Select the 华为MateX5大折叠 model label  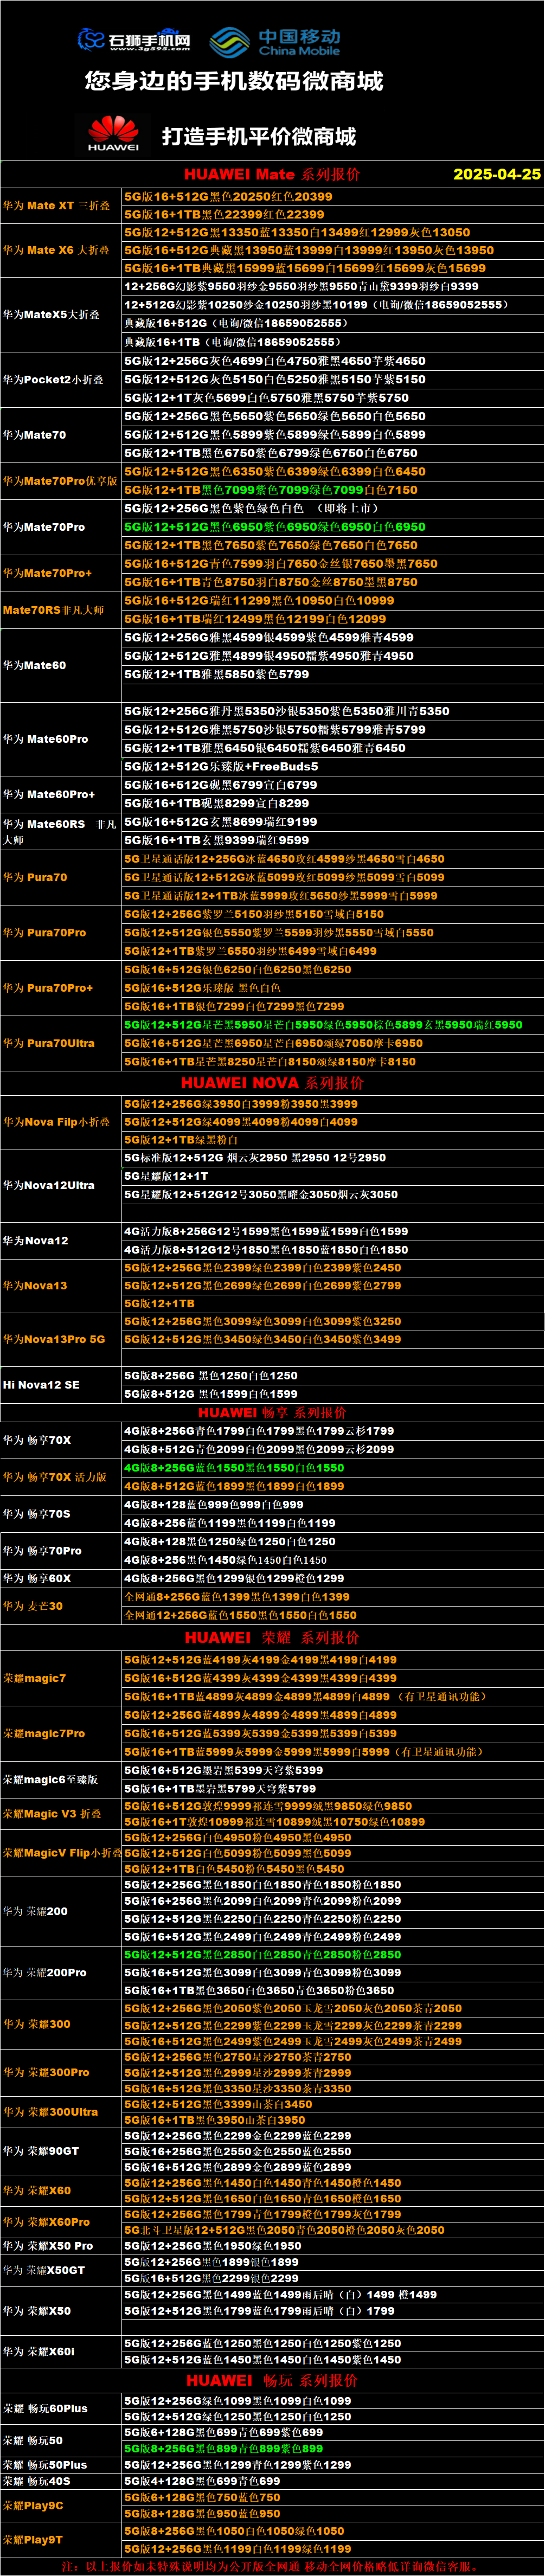click(x=51, y=314)
